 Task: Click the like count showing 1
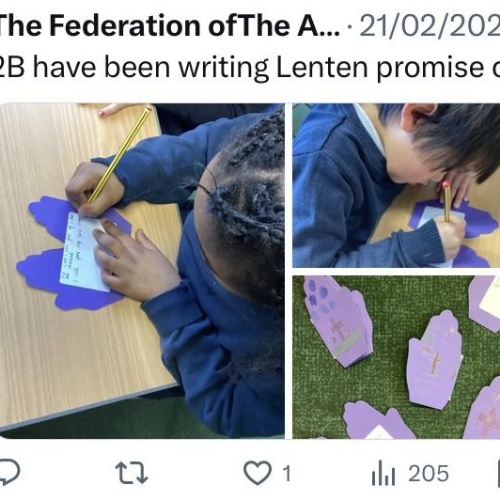pyautogui.click(x=287, y=473)
